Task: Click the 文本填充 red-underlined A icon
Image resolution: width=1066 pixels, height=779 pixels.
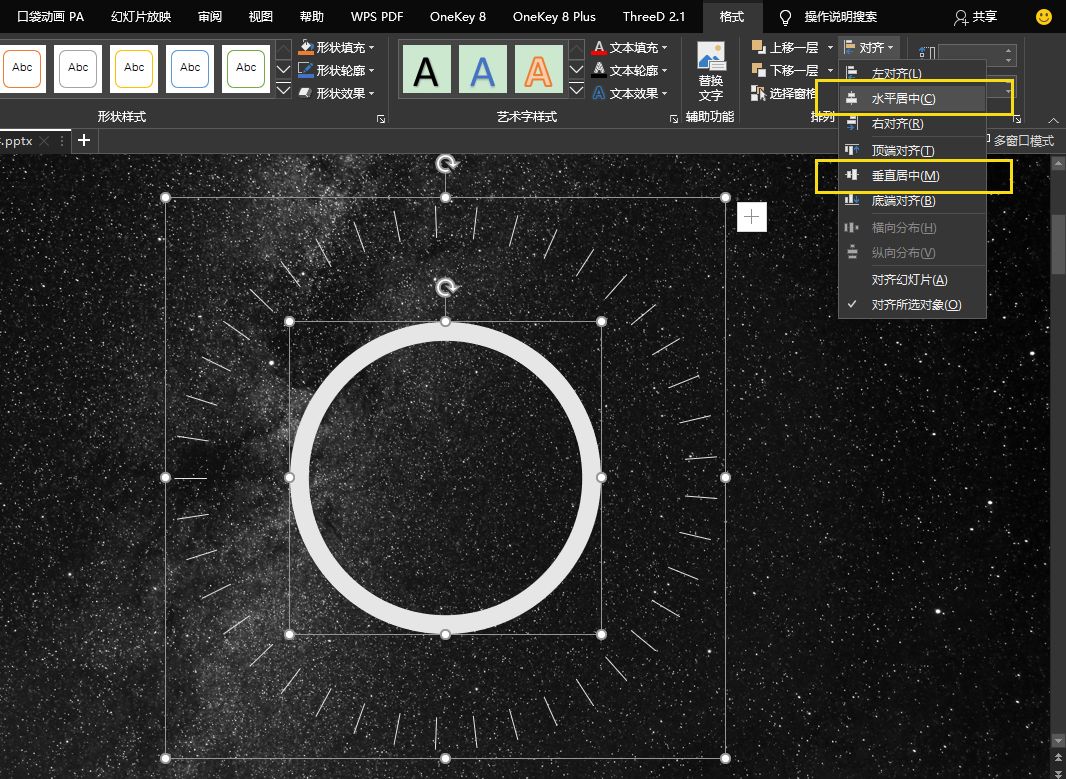Action: (x=599, y=48)
